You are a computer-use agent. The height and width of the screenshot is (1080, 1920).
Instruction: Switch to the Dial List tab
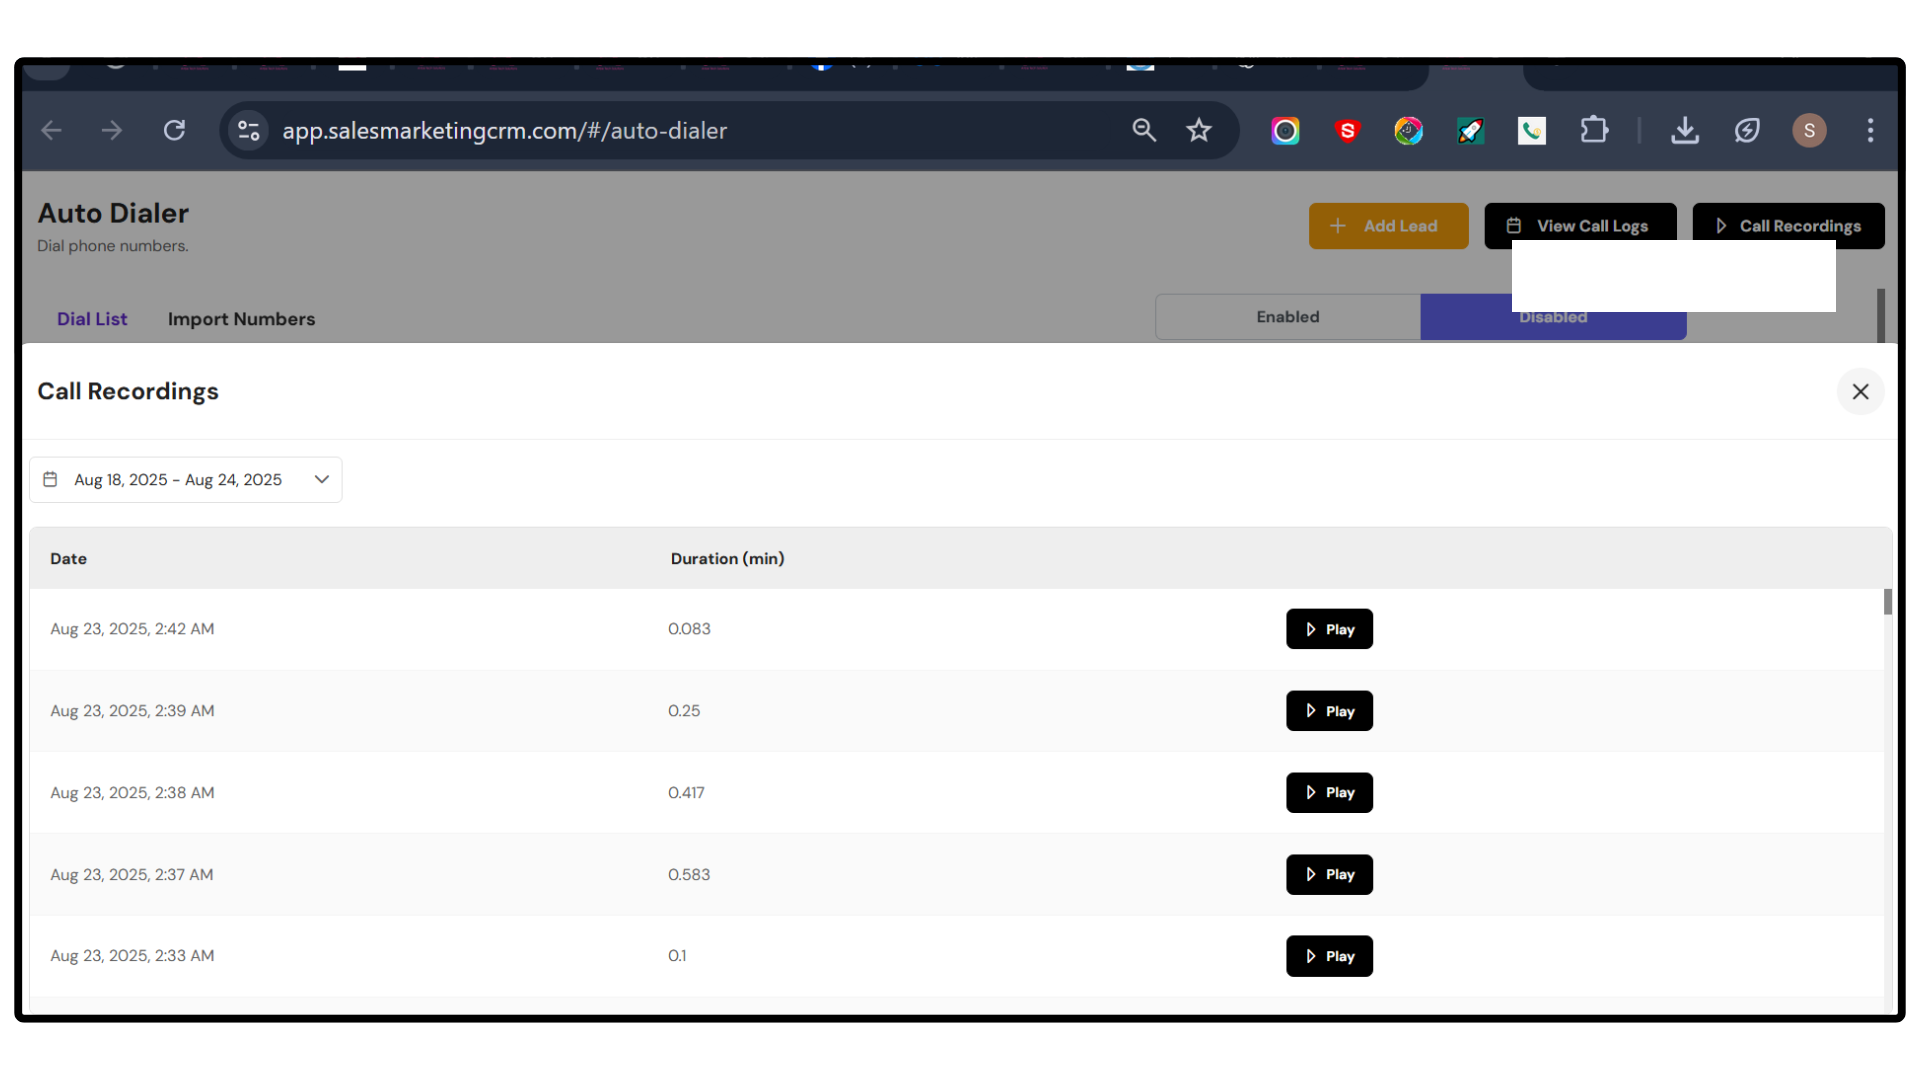pos(92,319)
